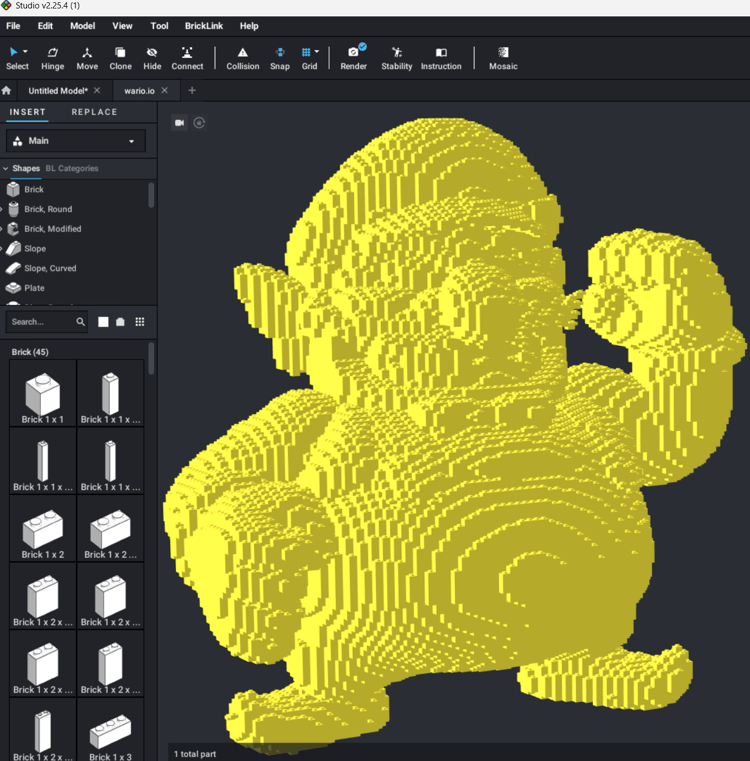Choose the Hinge tool
This screenshot has width=750, height=761.
[52, 58]
